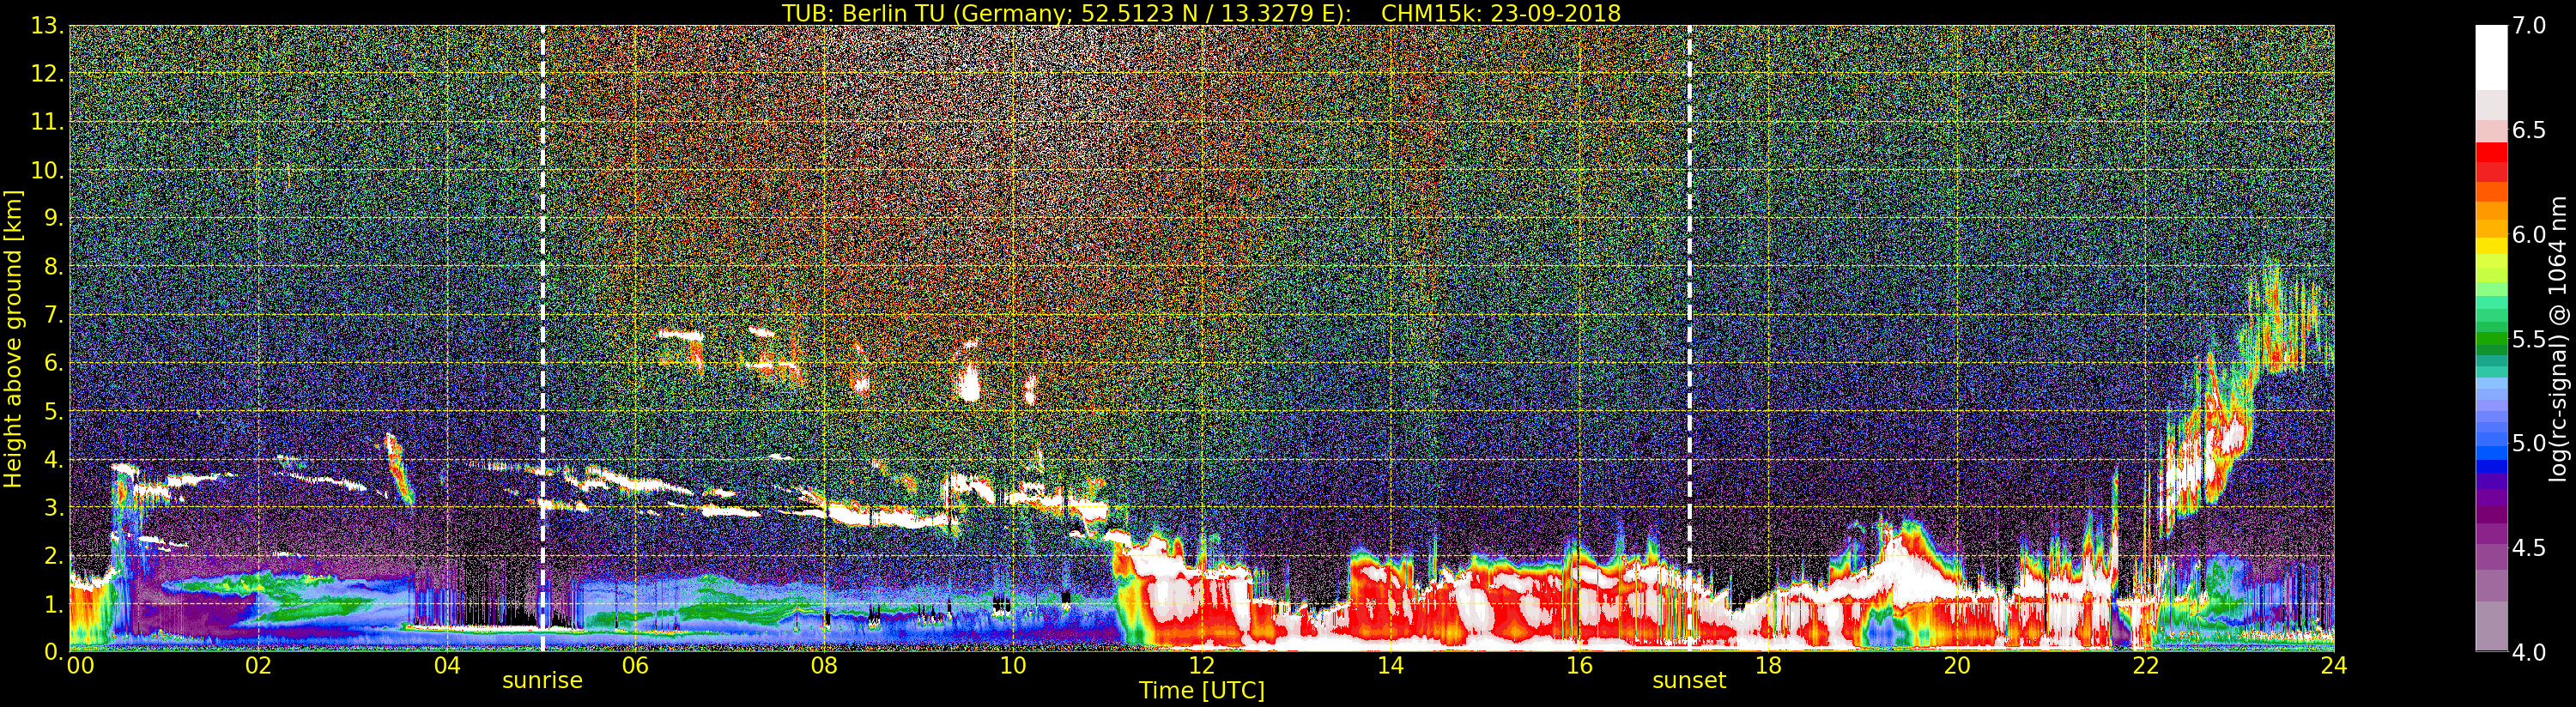Click the '13.' tick on the height axis
Screen dimensions: 2576x707
pos(47,26)
